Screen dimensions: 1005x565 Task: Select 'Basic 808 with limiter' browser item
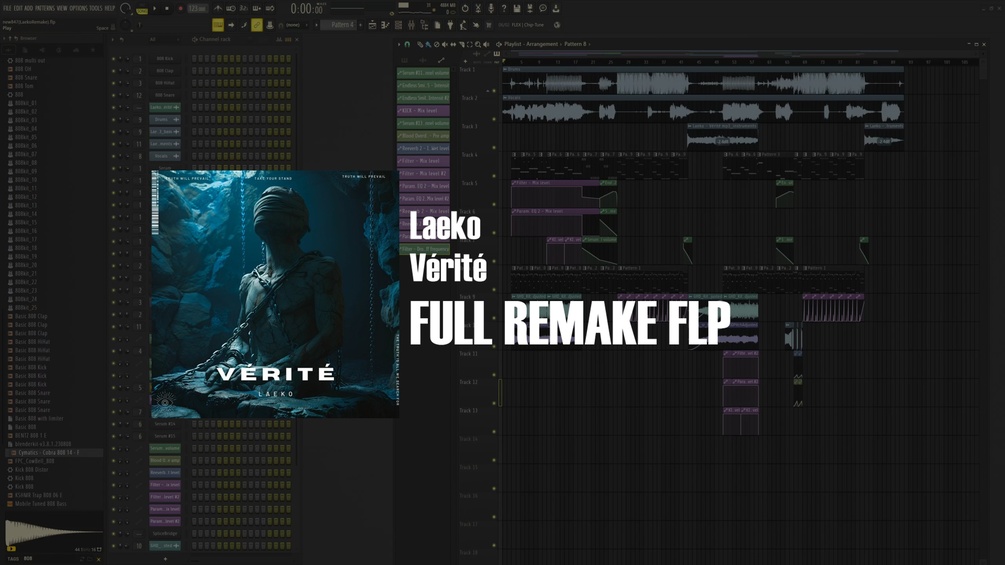(38, 418)
